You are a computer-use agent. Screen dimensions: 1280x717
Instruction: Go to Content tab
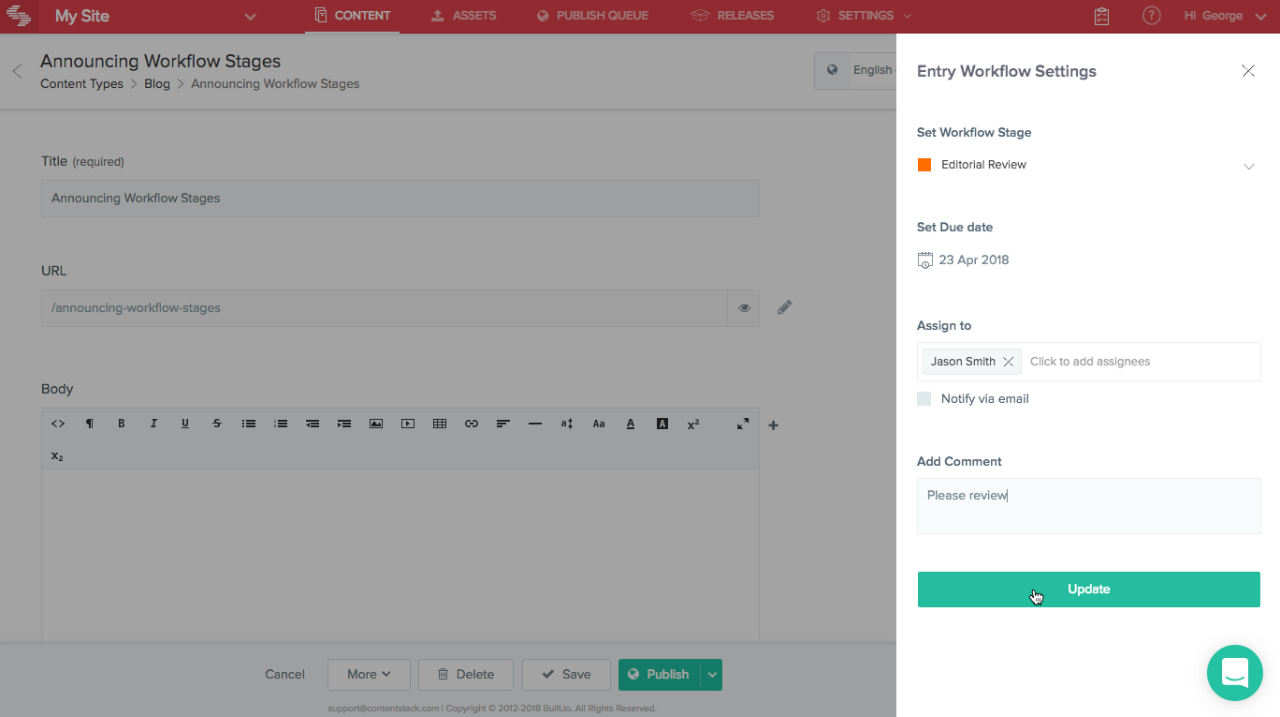point(352,16)
